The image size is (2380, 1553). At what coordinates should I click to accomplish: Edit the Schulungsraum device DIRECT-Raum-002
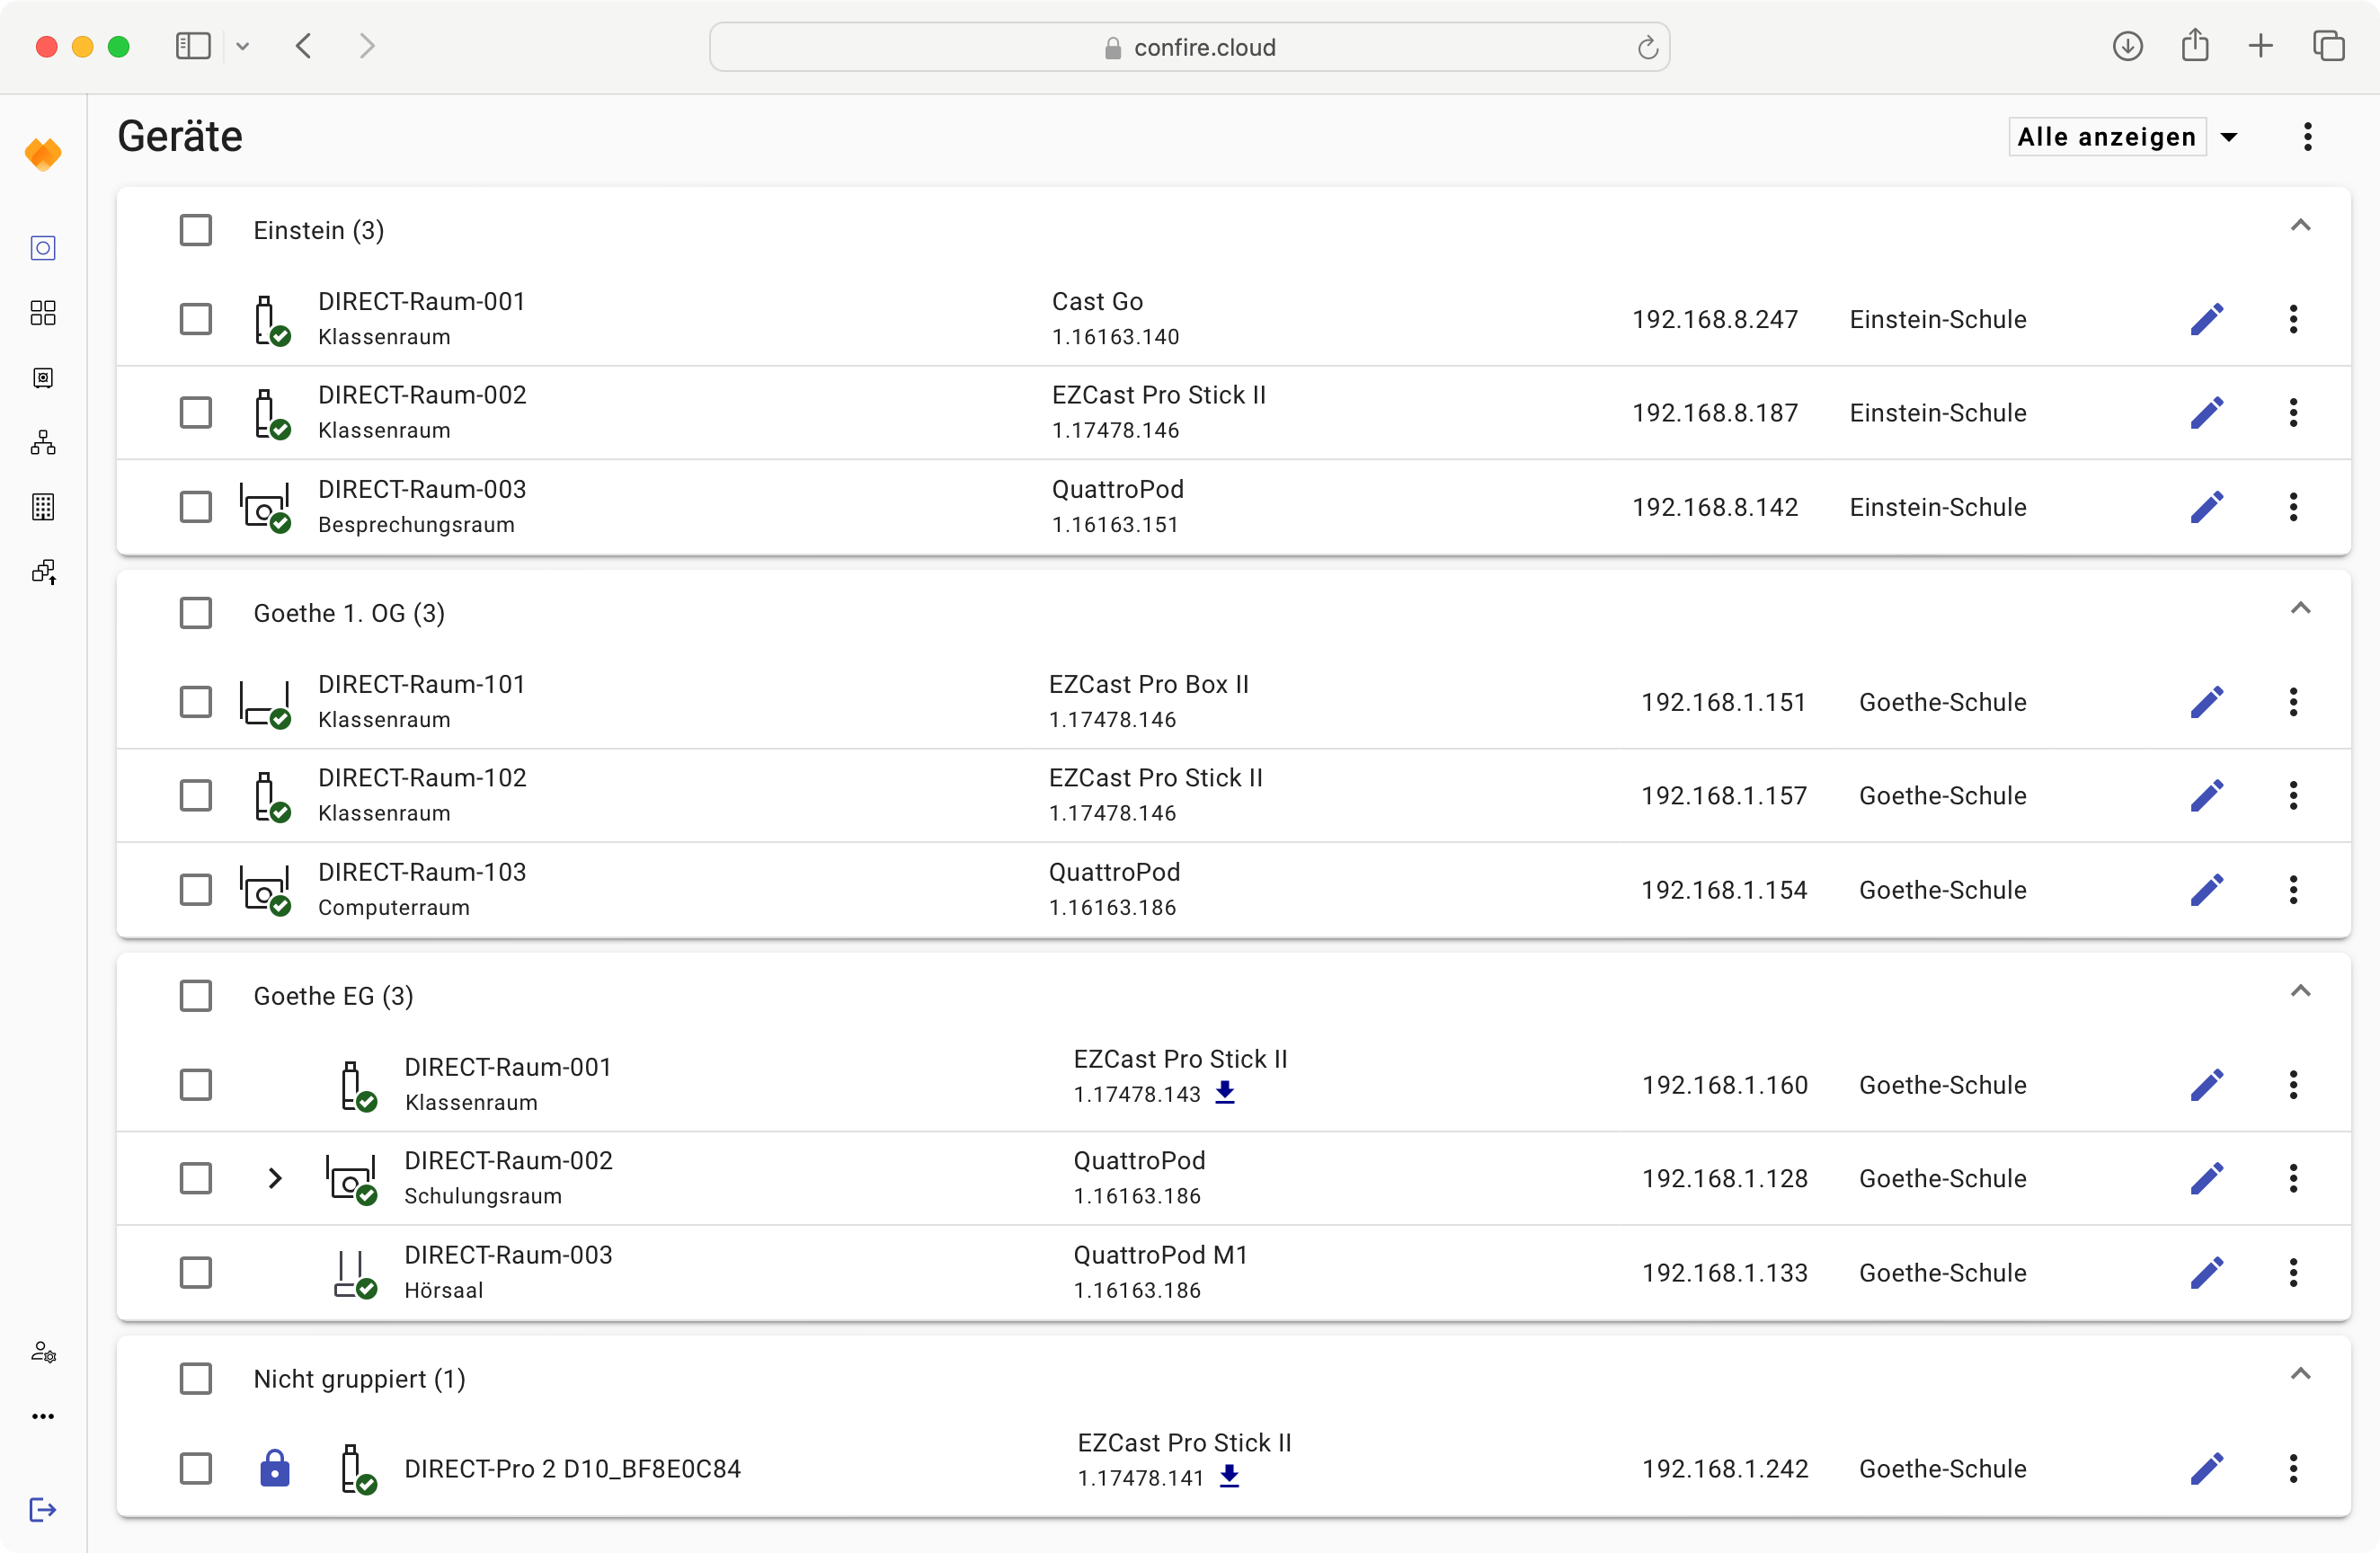pos(2206,1178)
